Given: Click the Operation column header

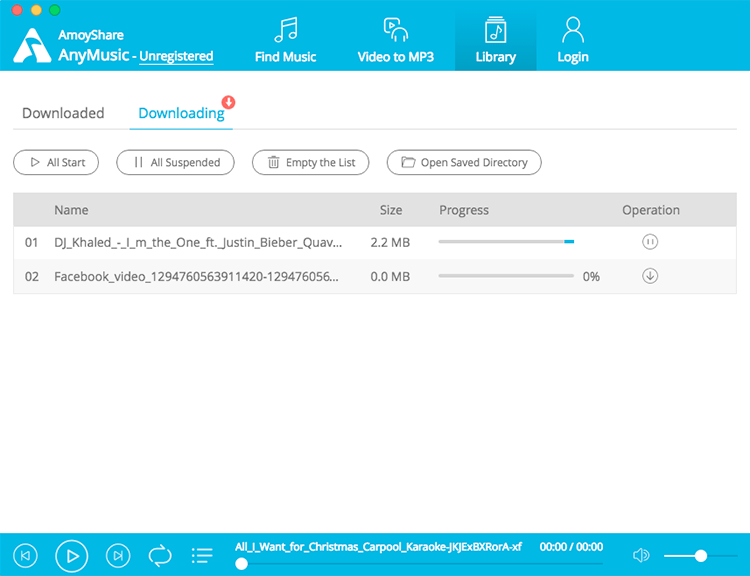Looking at the screenshot, I should [x=651, y=210].
